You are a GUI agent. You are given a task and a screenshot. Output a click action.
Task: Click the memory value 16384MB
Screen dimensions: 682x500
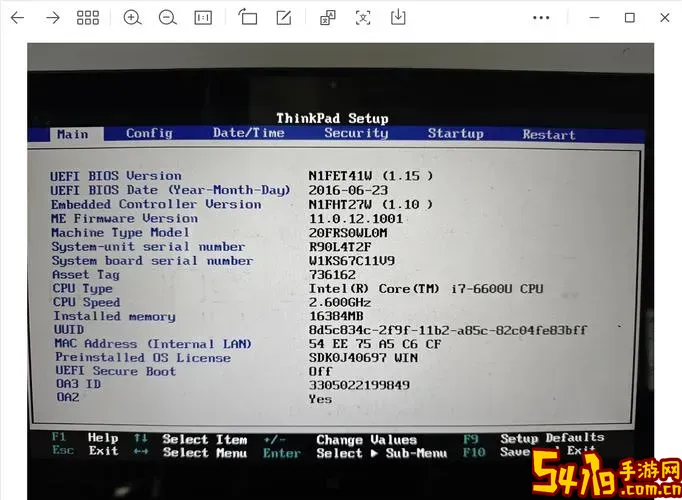click(x=336, y=316)
